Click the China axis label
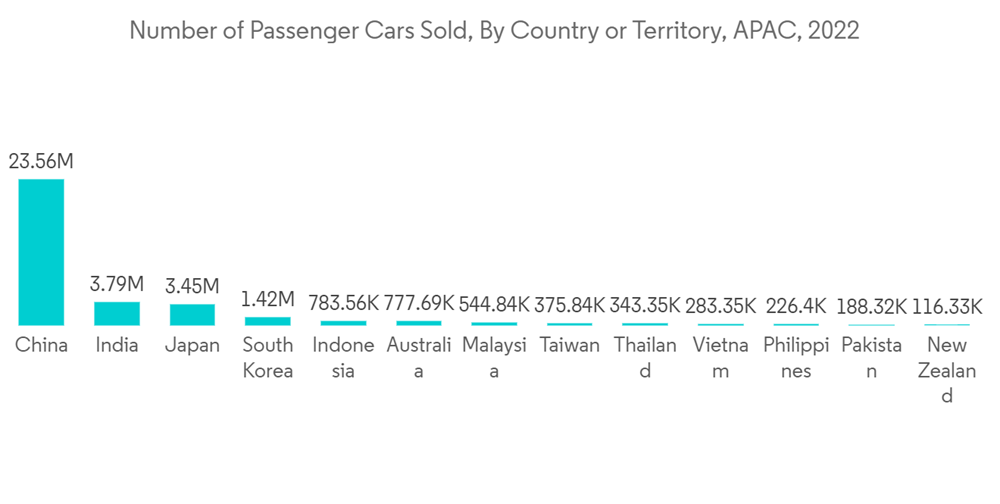The image size is (1000, 504). click(x=41, y=345)
